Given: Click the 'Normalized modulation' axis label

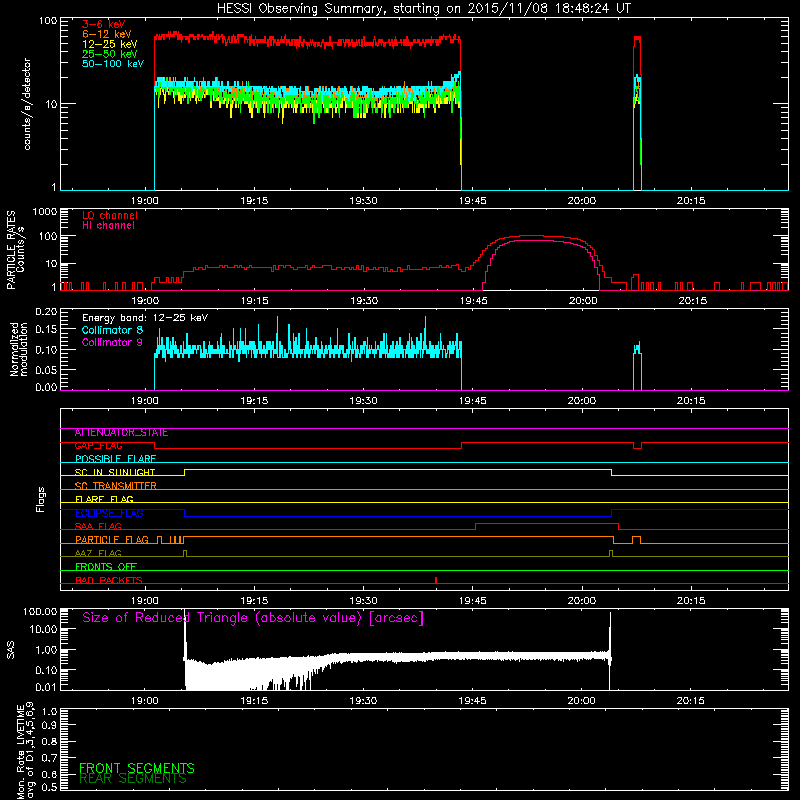Looking at the screenshot, I should pyautogui.click(x=18, y=349).
